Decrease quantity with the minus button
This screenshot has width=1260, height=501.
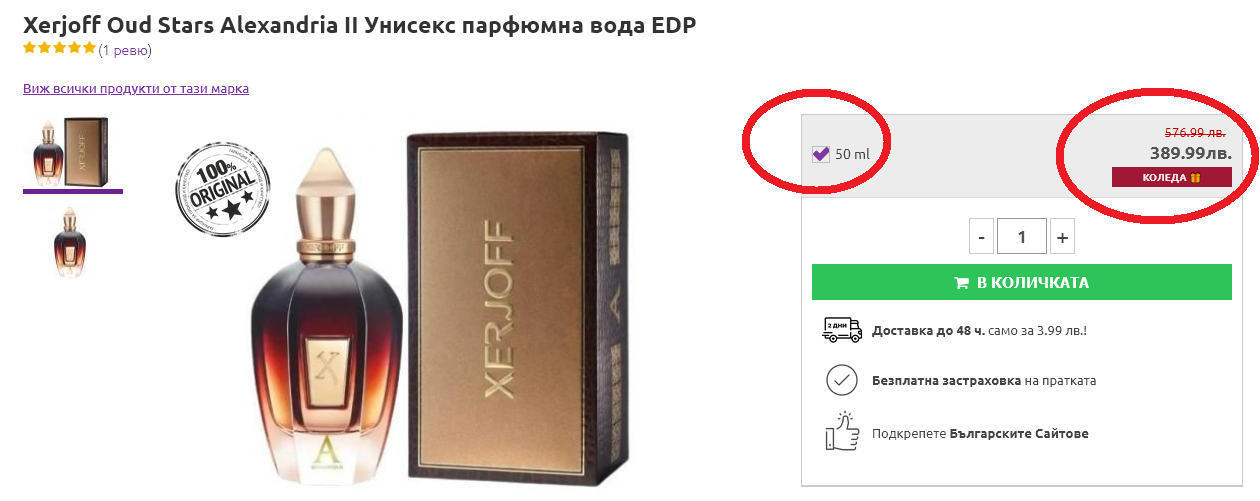pos(981,237)
